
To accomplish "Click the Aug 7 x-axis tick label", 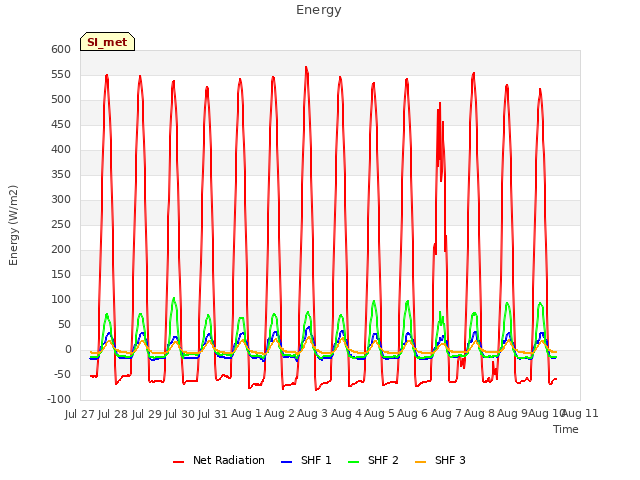I will 446,414.
